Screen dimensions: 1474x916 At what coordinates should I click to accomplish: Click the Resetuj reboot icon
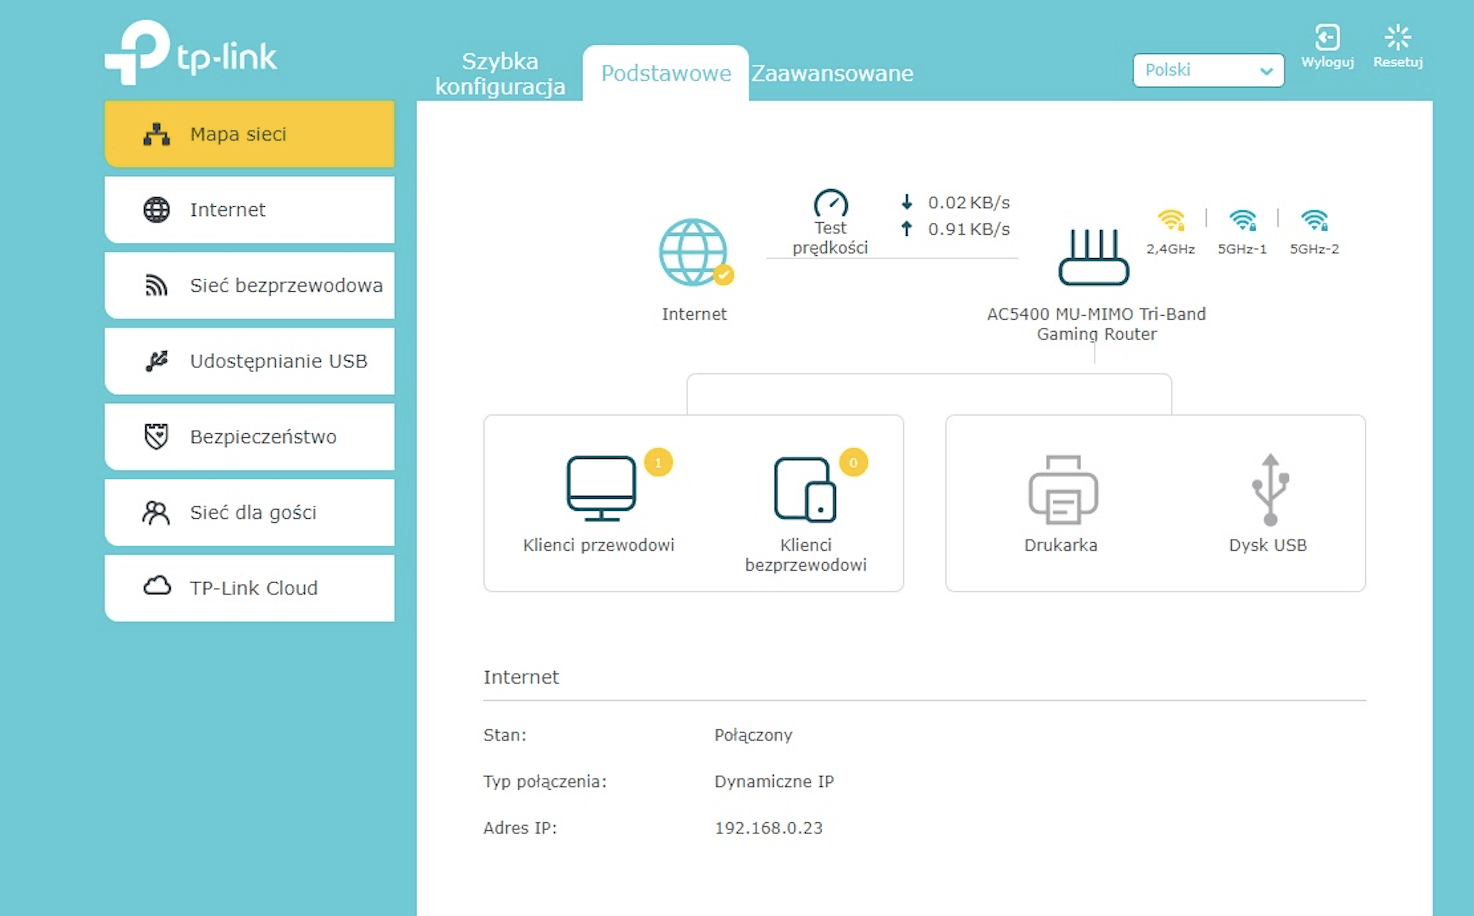coord(1398,46)
